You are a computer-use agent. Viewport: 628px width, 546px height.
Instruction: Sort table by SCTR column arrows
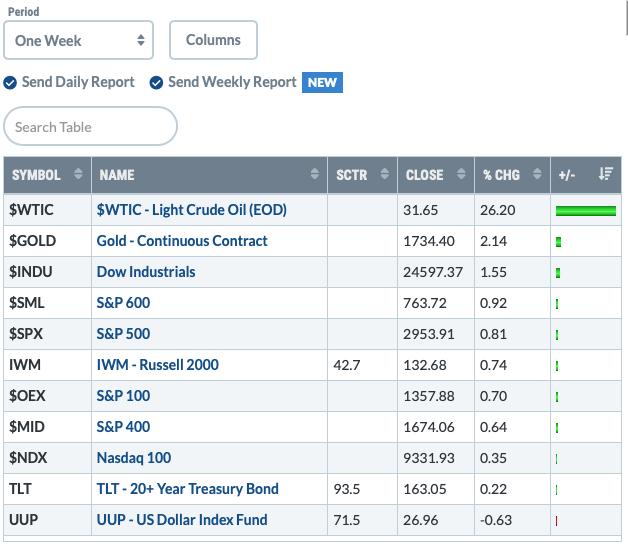pyautogui.click(x=384, y=174)
